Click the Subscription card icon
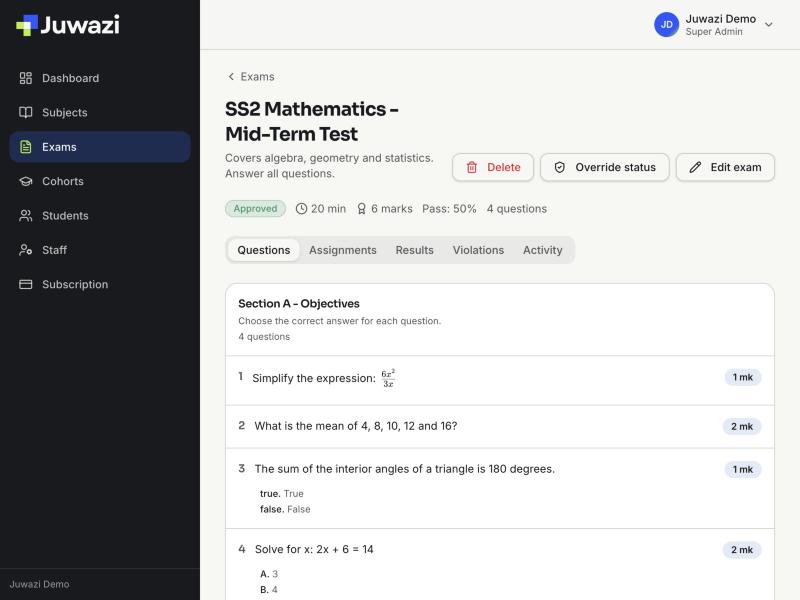This screenshot has width=800, height=600. (26, 284)
